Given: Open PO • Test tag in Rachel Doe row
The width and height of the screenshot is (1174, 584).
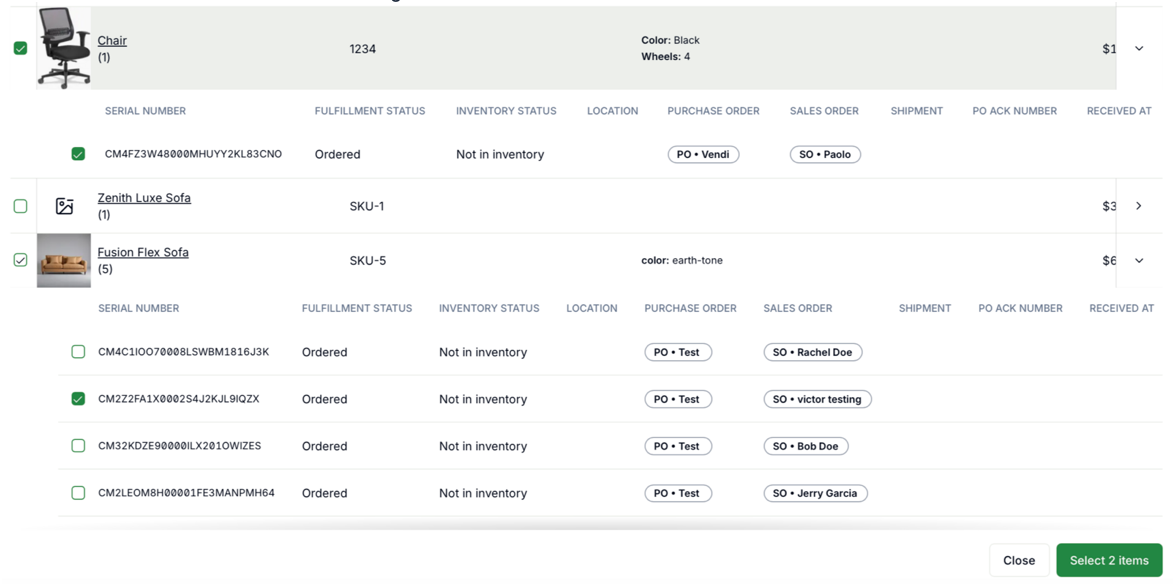Looking at the screenshot, I should coord(678,352).
